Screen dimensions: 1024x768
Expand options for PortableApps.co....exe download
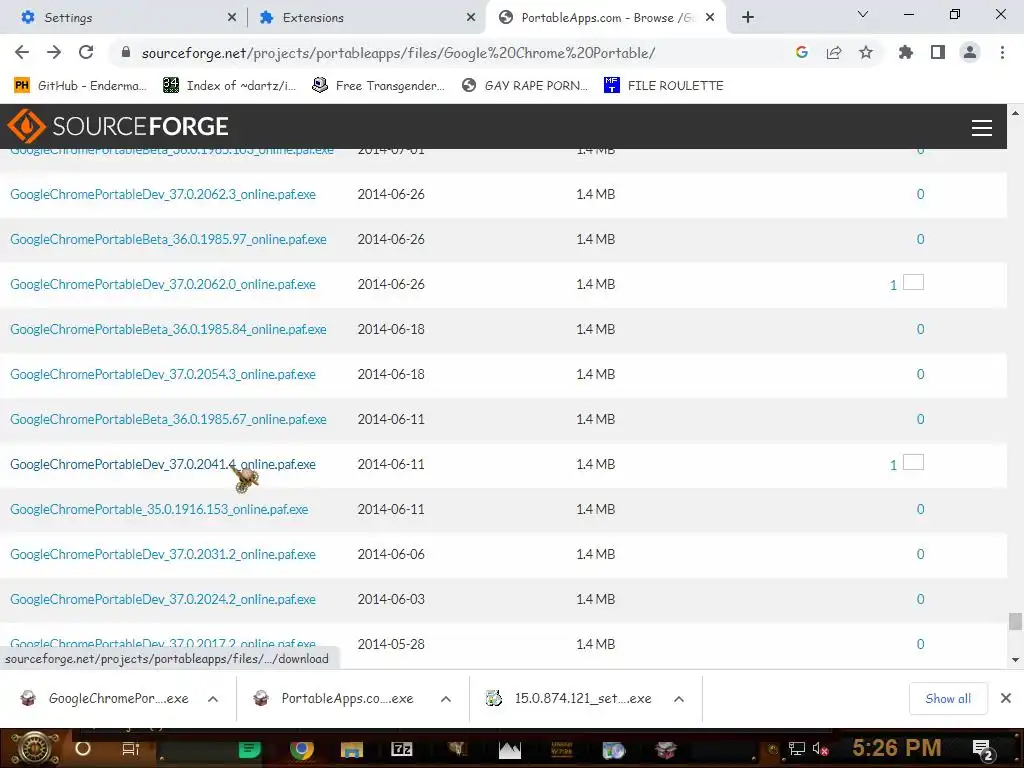click(446, 699)
